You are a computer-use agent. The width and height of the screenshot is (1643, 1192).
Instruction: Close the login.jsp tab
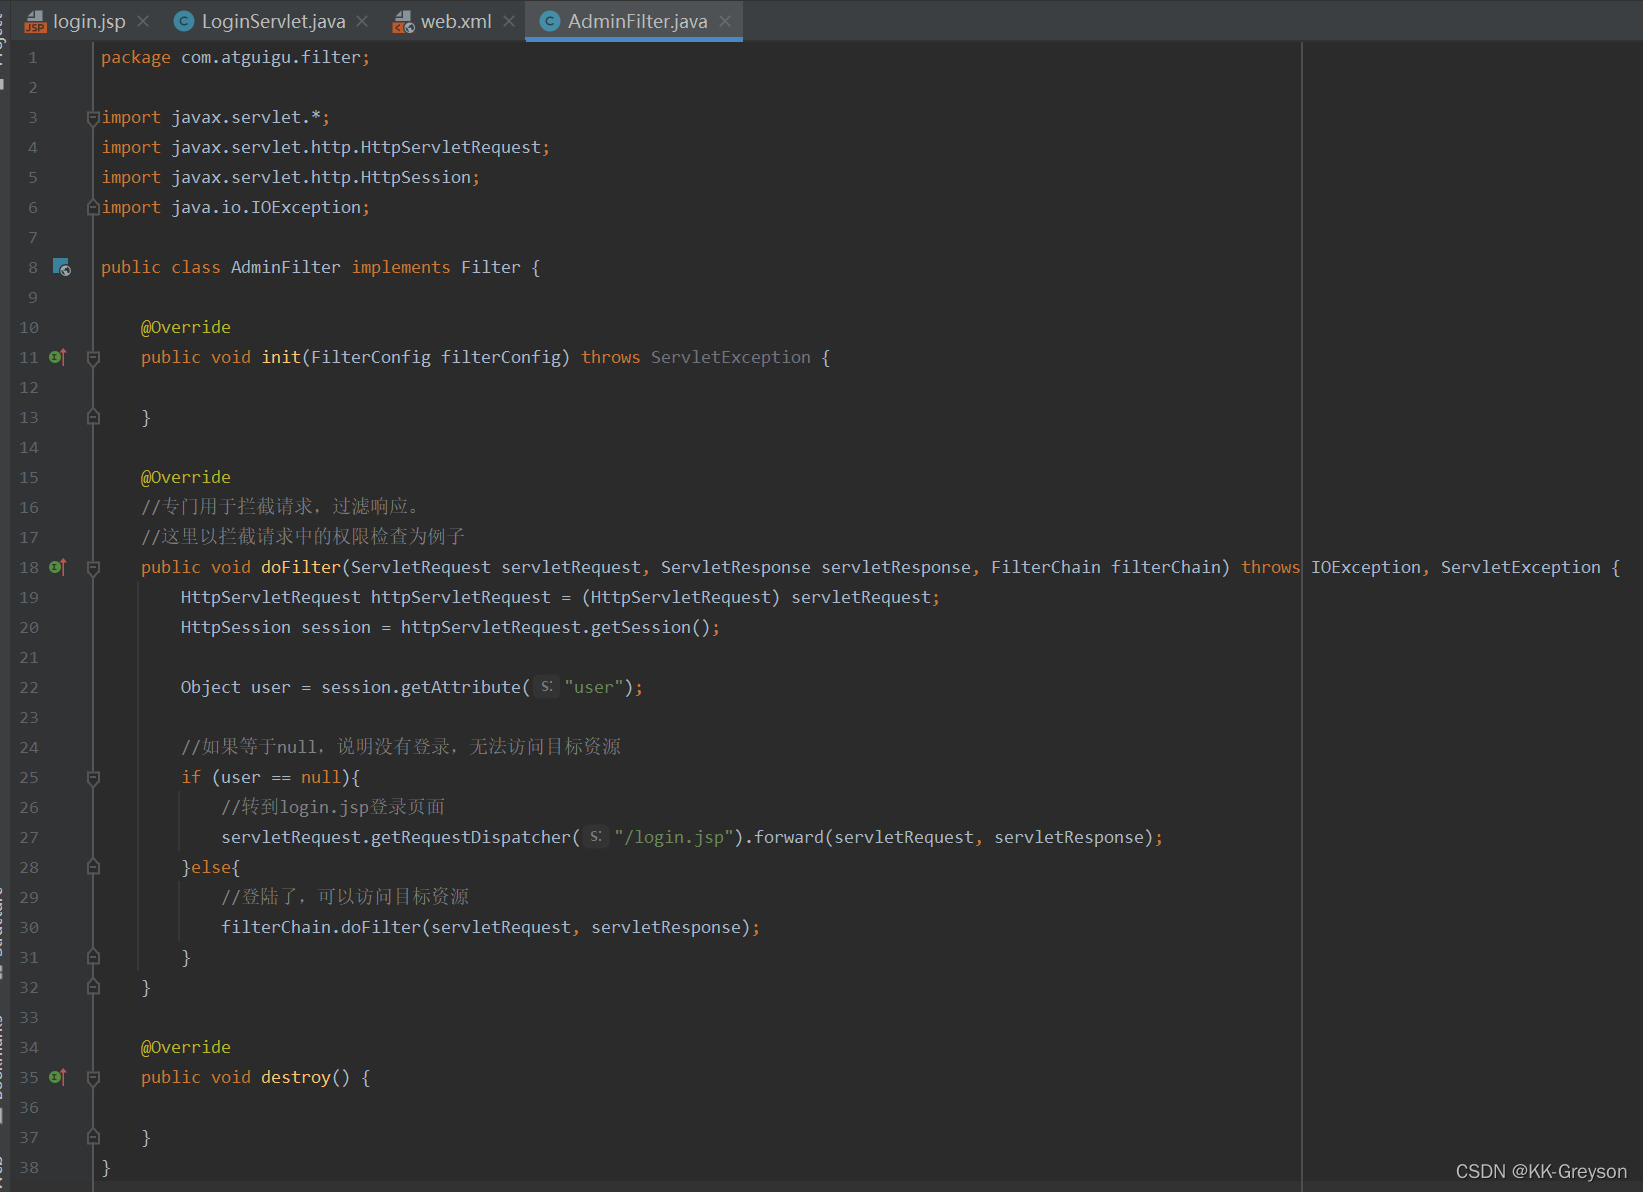point(143,21)
